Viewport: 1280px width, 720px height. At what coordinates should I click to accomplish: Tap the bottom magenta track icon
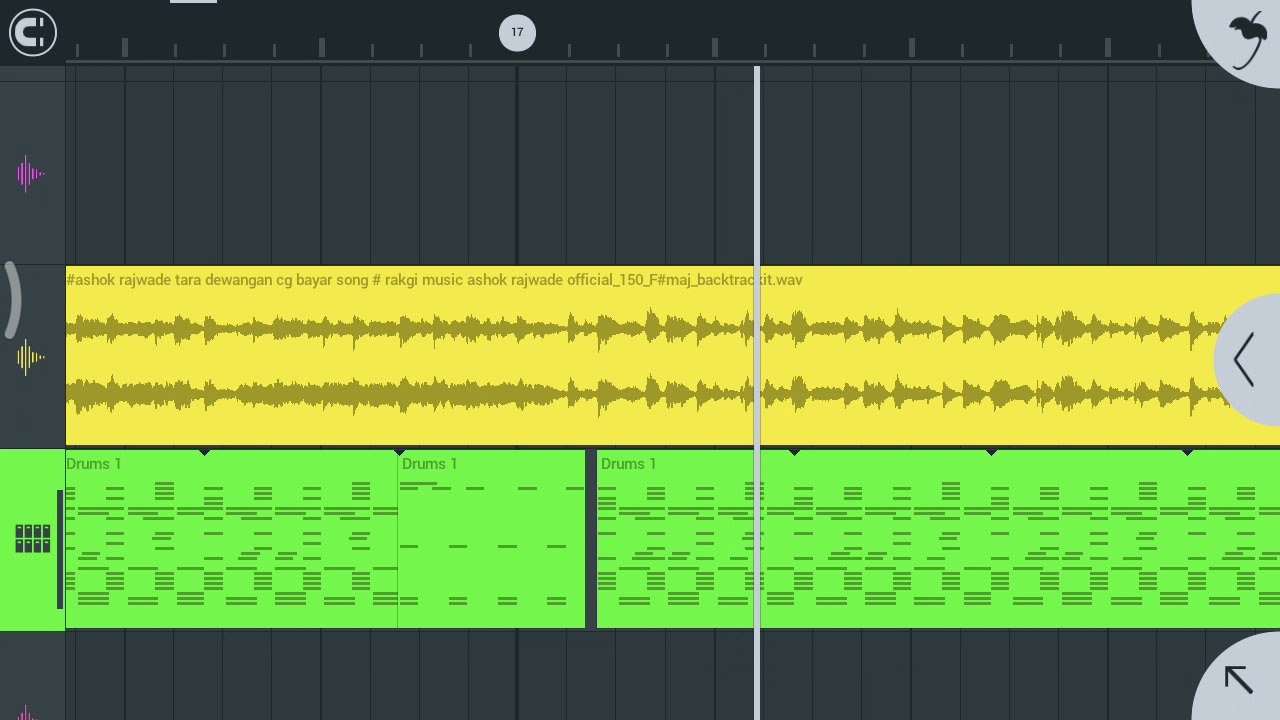point(29,712)
